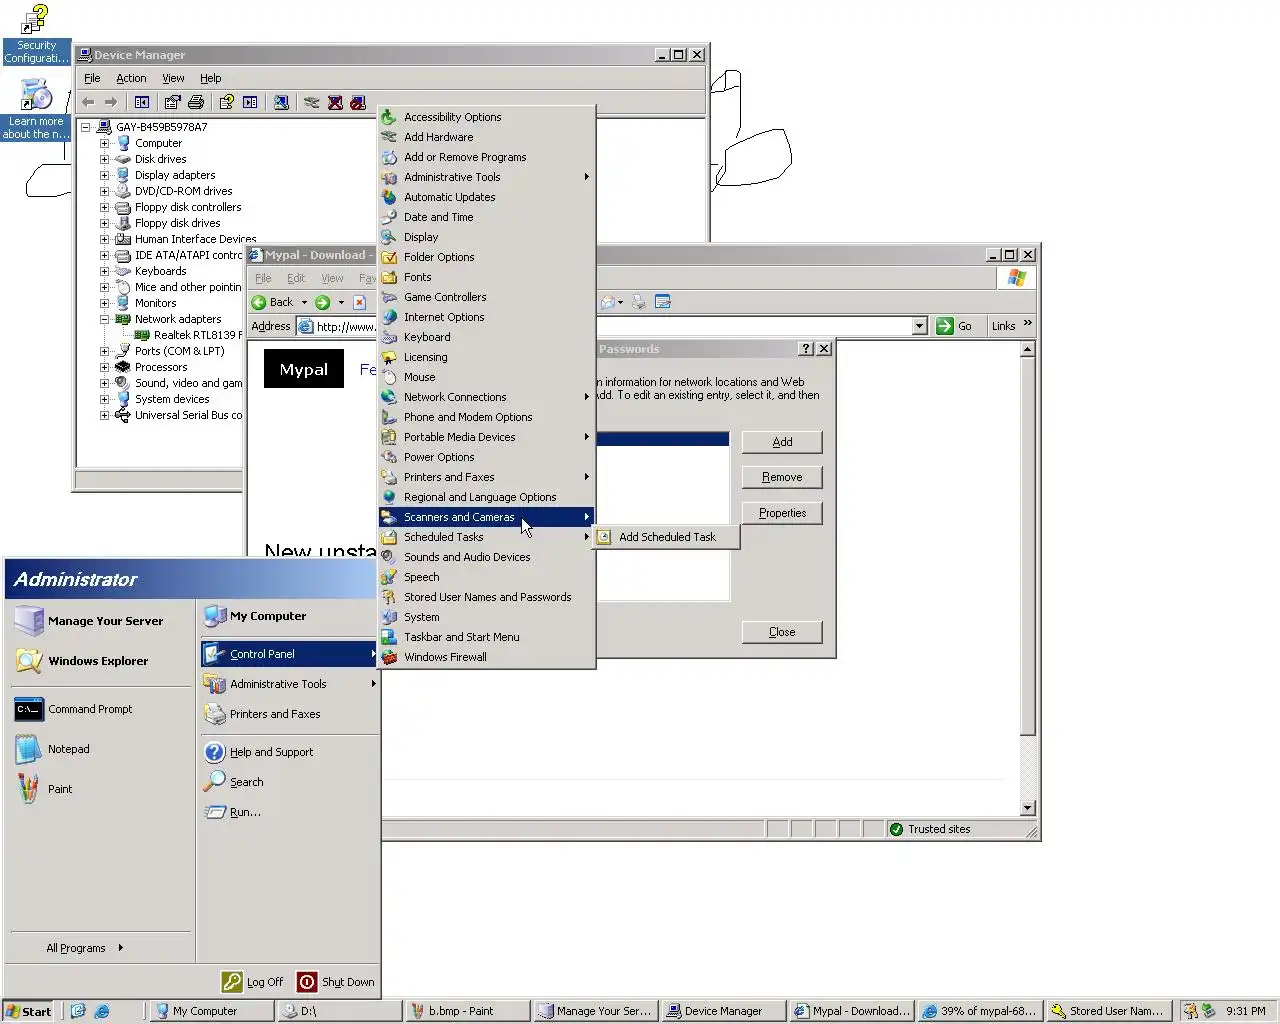Click the Uninstall device icon in Device Manager
The height and width of the screenshot is (1024, 1280).
coord(335,102)
